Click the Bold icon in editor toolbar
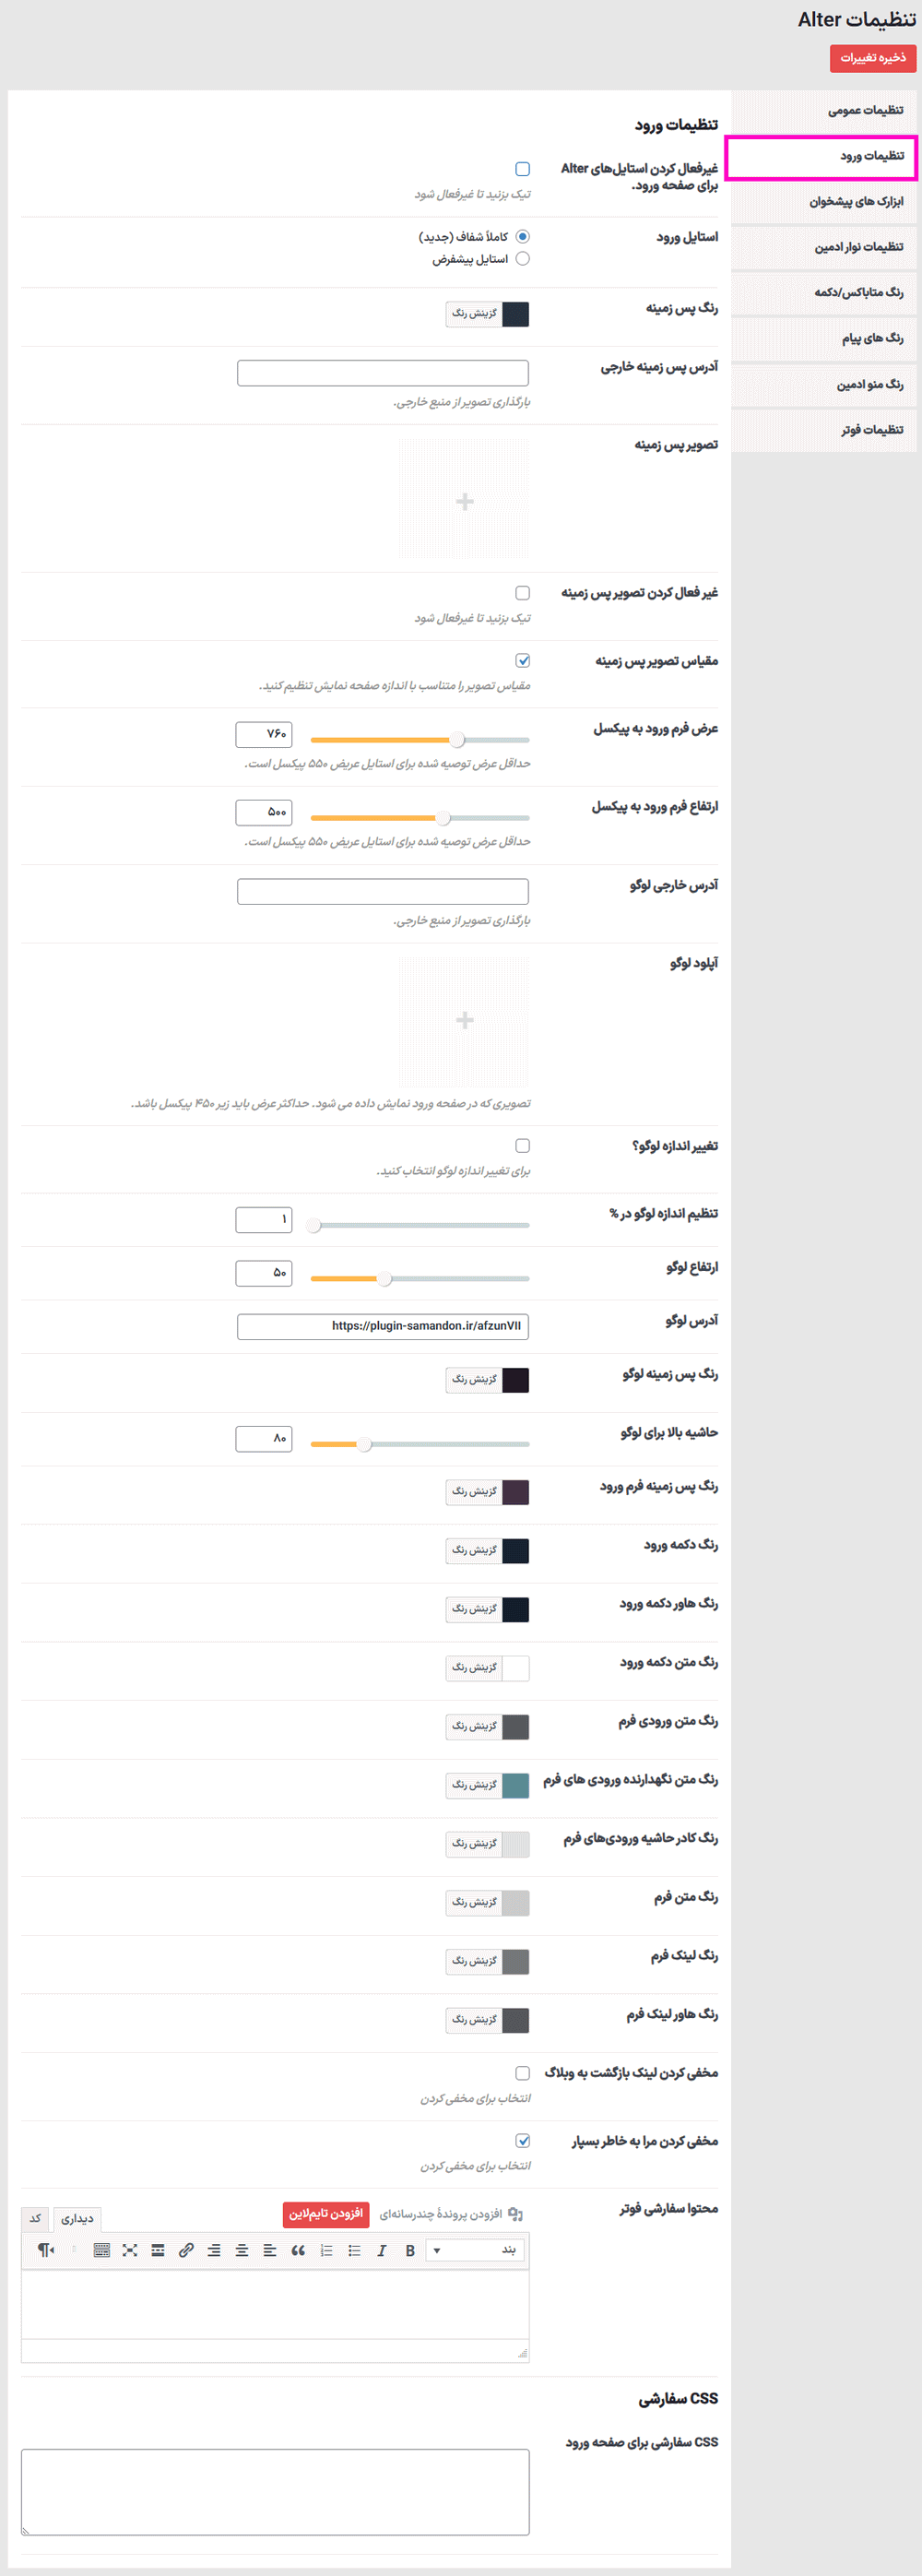This screenshot has height=2576, width=922. (410, 2250)
